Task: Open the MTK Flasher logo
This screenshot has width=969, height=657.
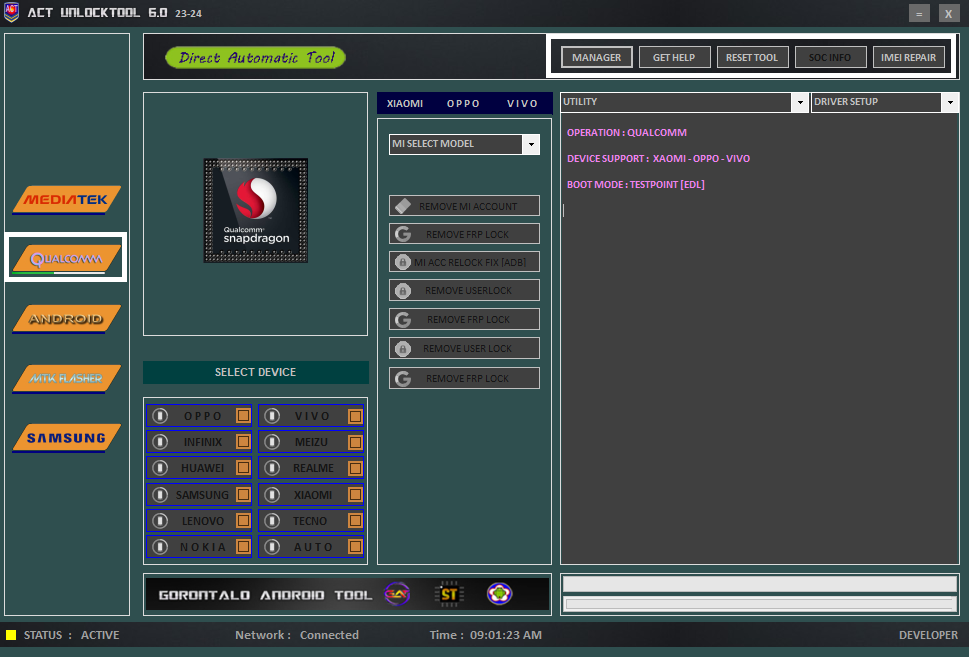Action: click(66, 378)
